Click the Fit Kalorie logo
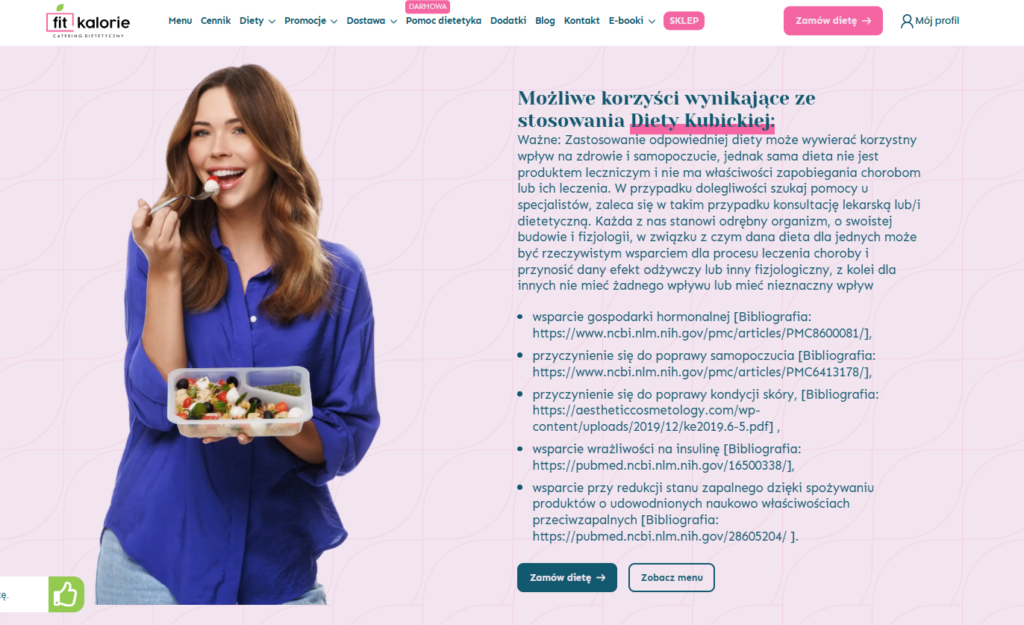The height and width of the screenshot is (625, 1024). [88, 21]
